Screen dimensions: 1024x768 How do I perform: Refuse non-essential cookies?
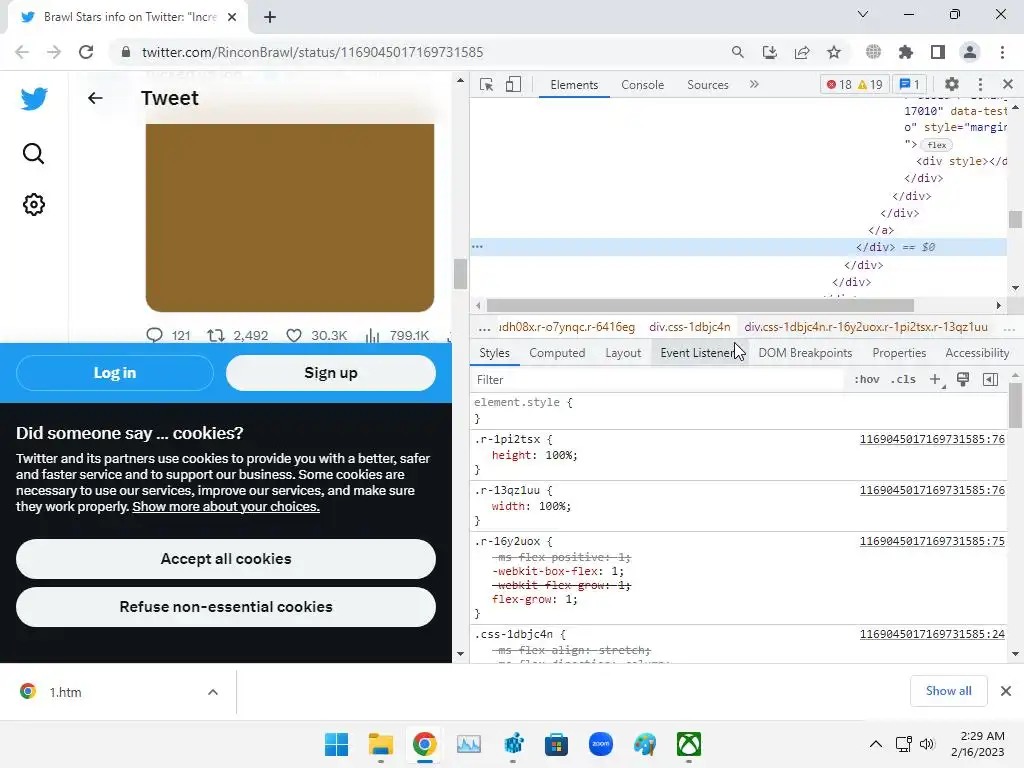(226, 607)
